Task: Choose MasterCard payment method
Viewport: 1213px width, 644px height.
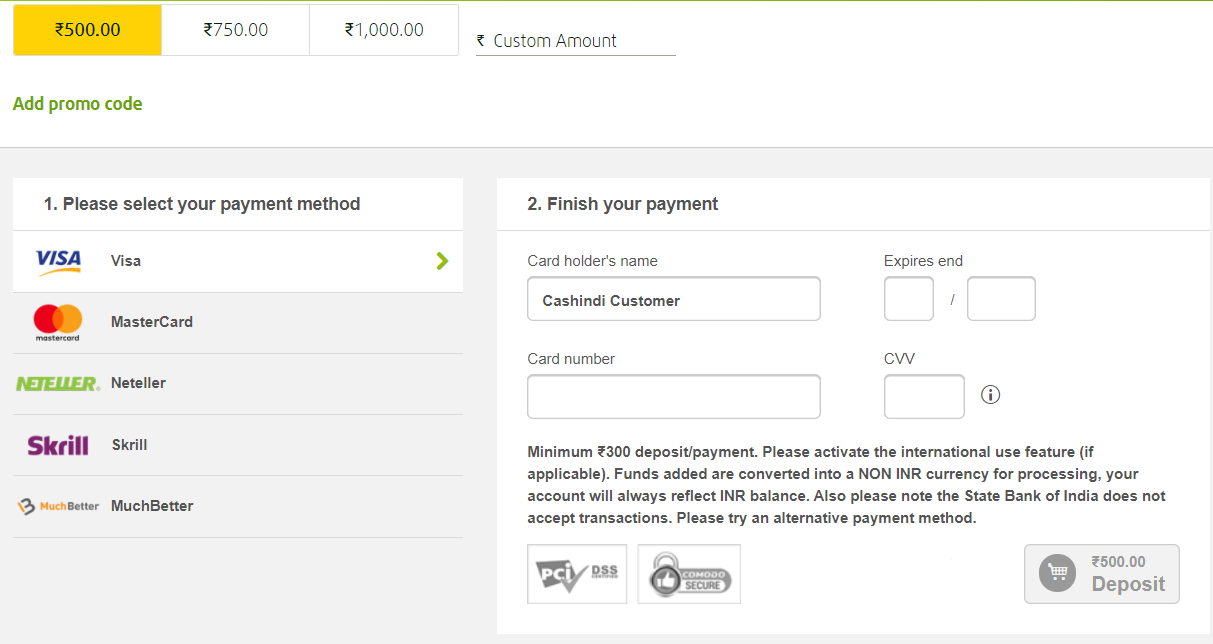Action: (x=152, y=322)
